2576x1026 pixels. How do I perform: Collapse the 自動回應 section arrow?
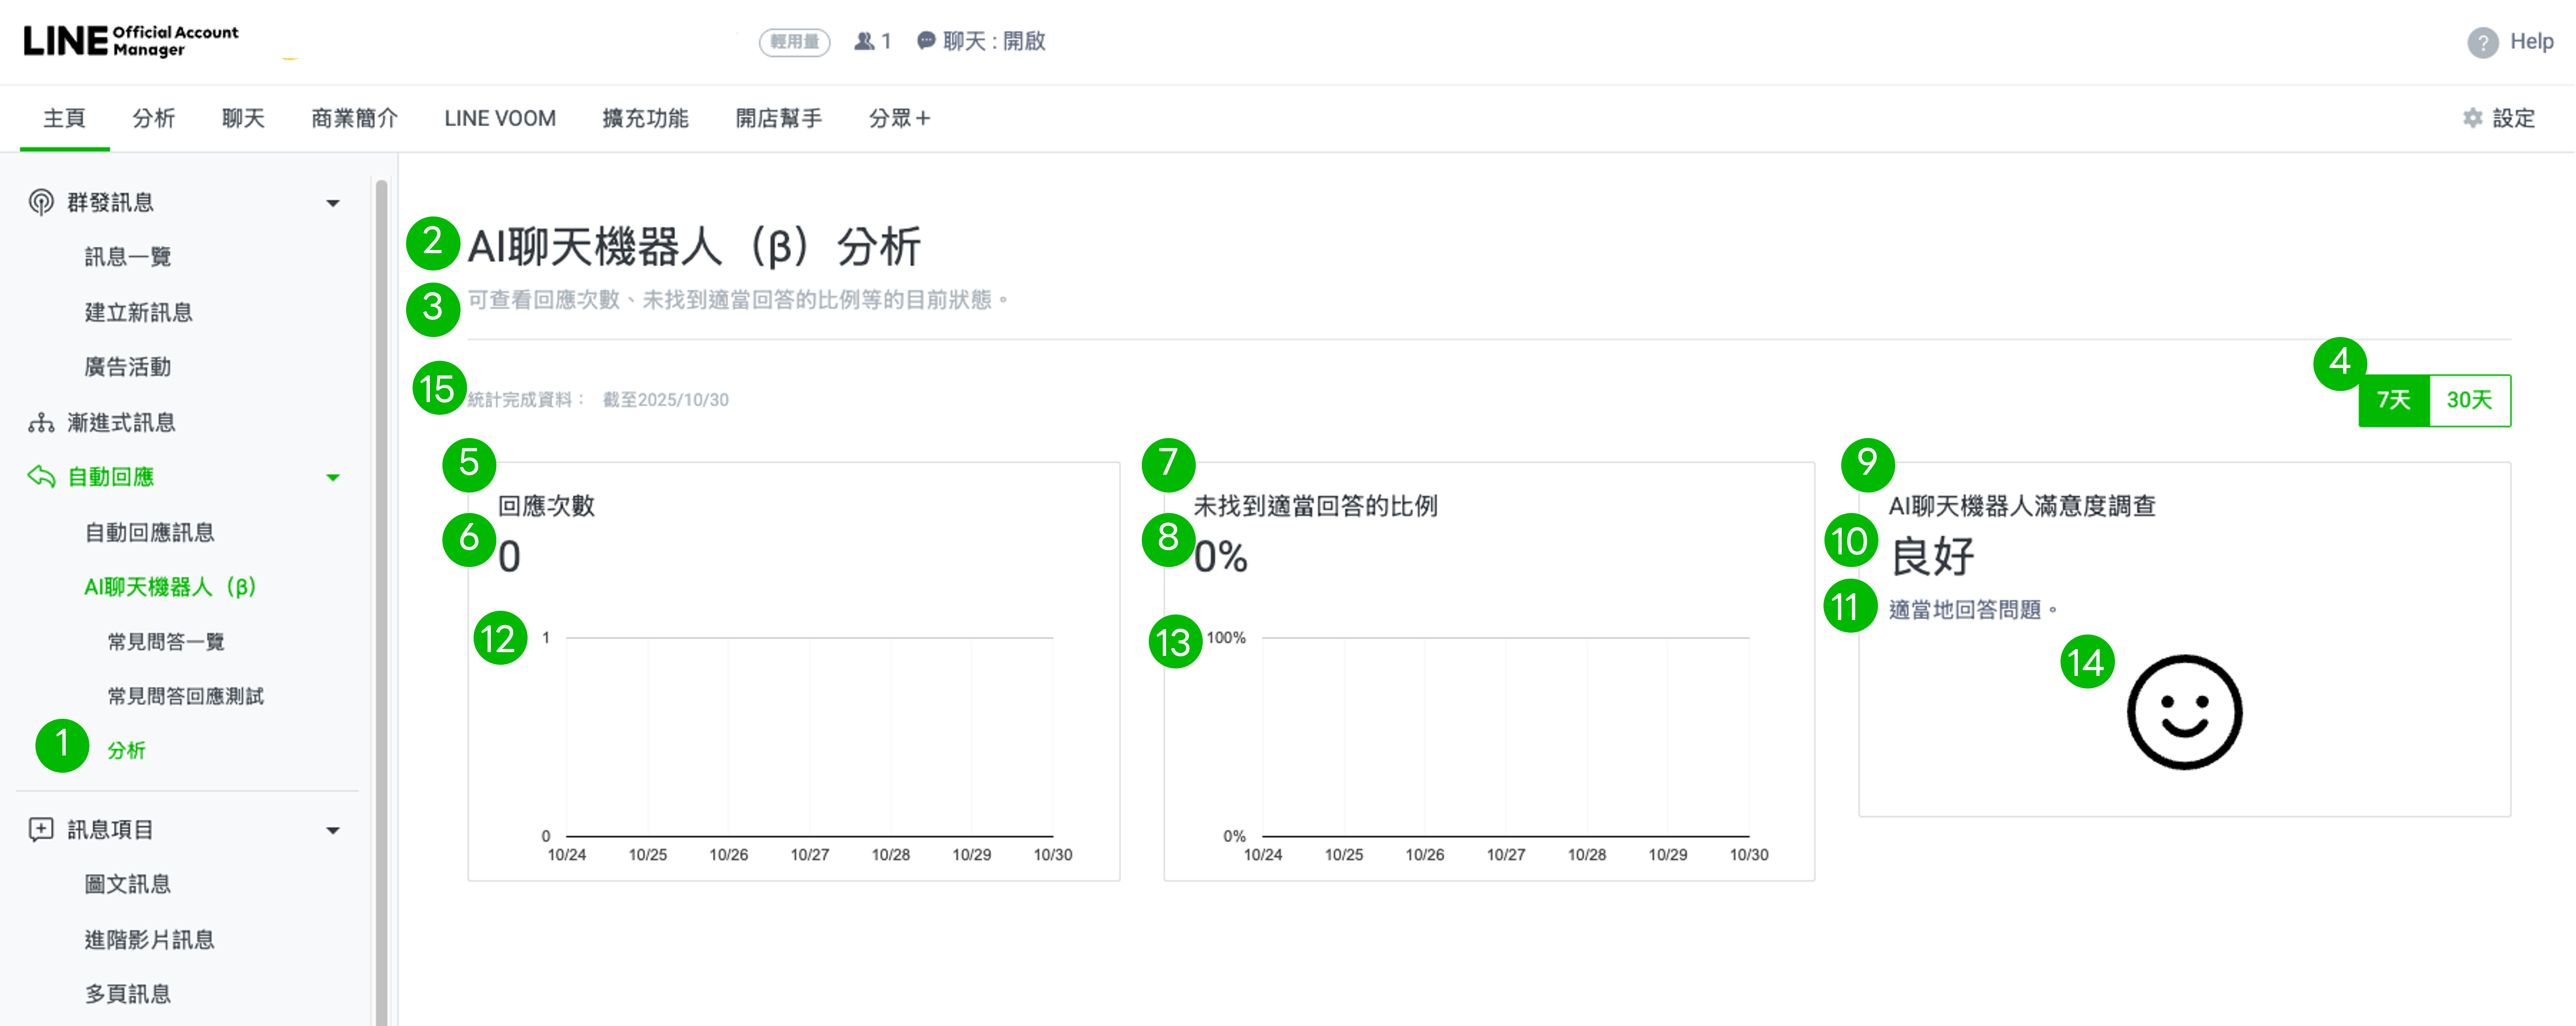[x=333, y=478]
